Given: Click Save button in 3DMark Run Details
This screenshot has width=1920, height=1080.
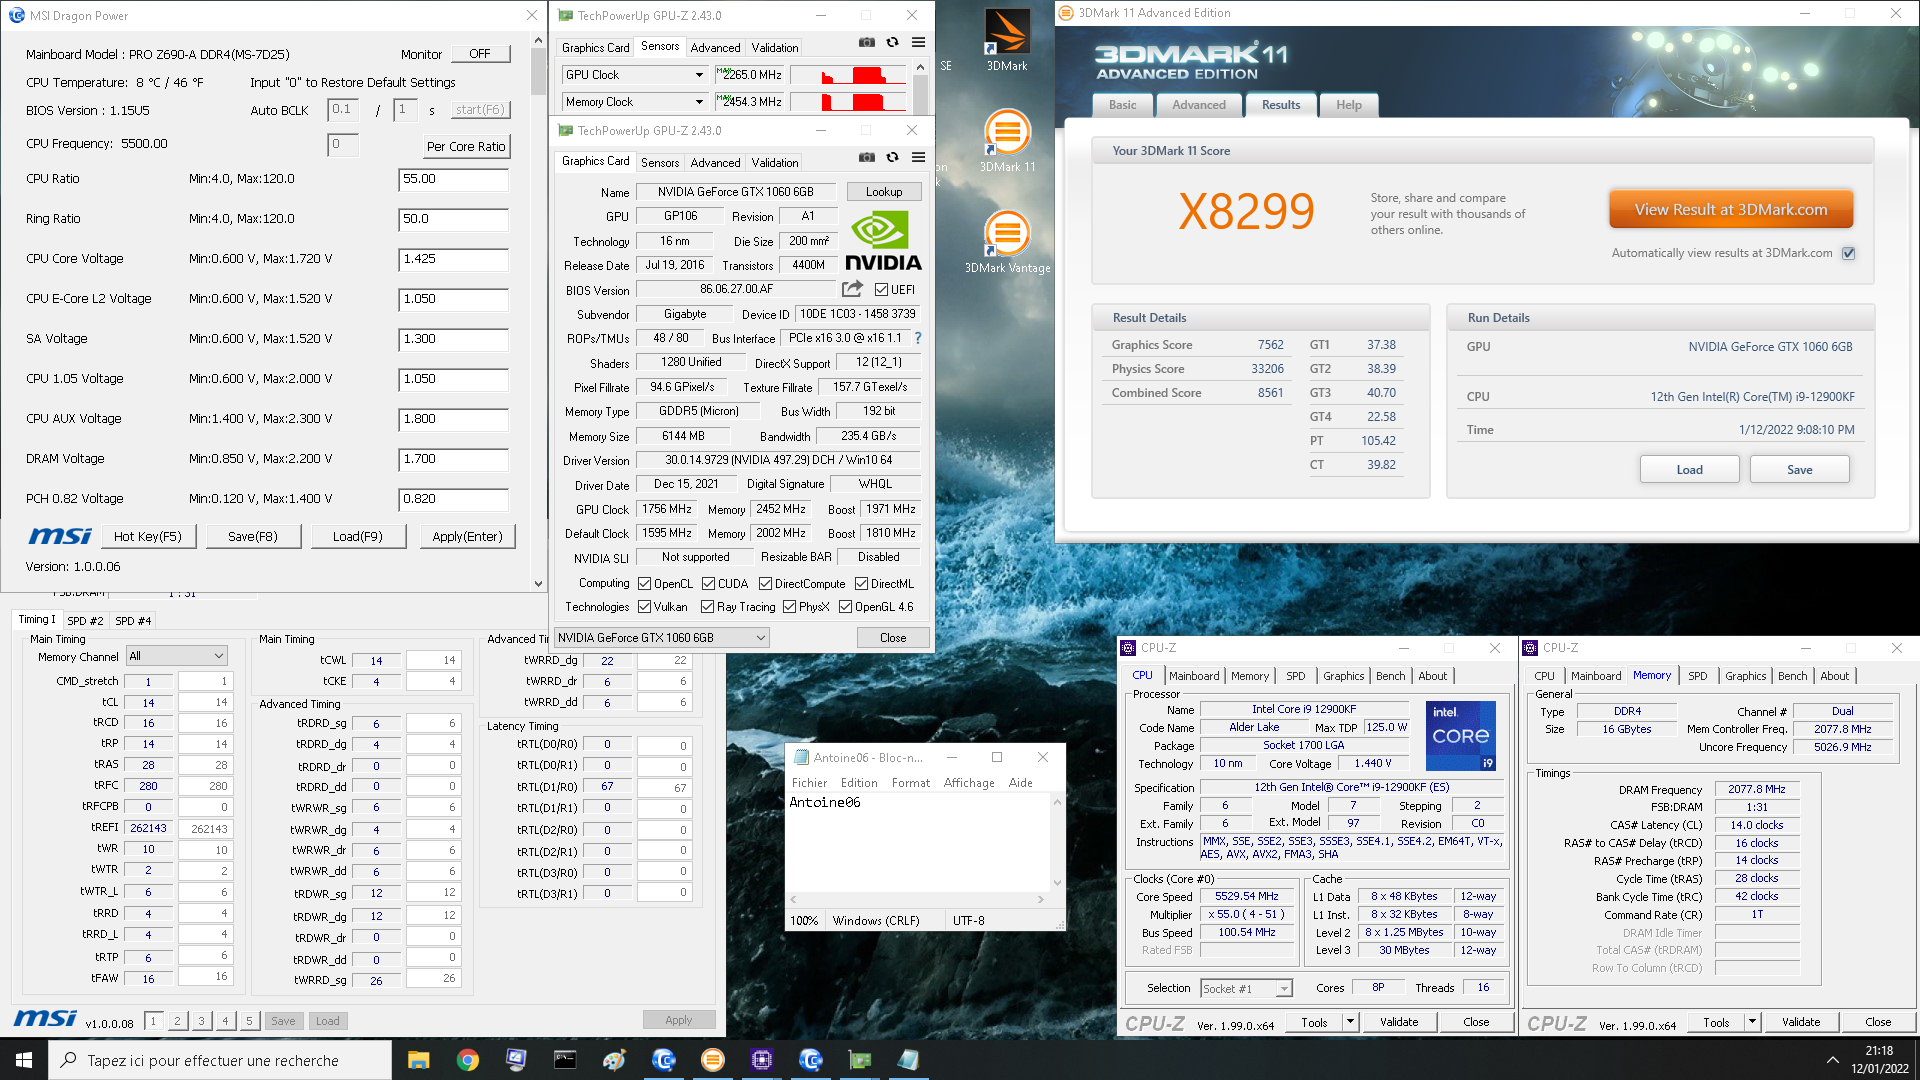Looking at the screenshot, I should [1799, 470].
